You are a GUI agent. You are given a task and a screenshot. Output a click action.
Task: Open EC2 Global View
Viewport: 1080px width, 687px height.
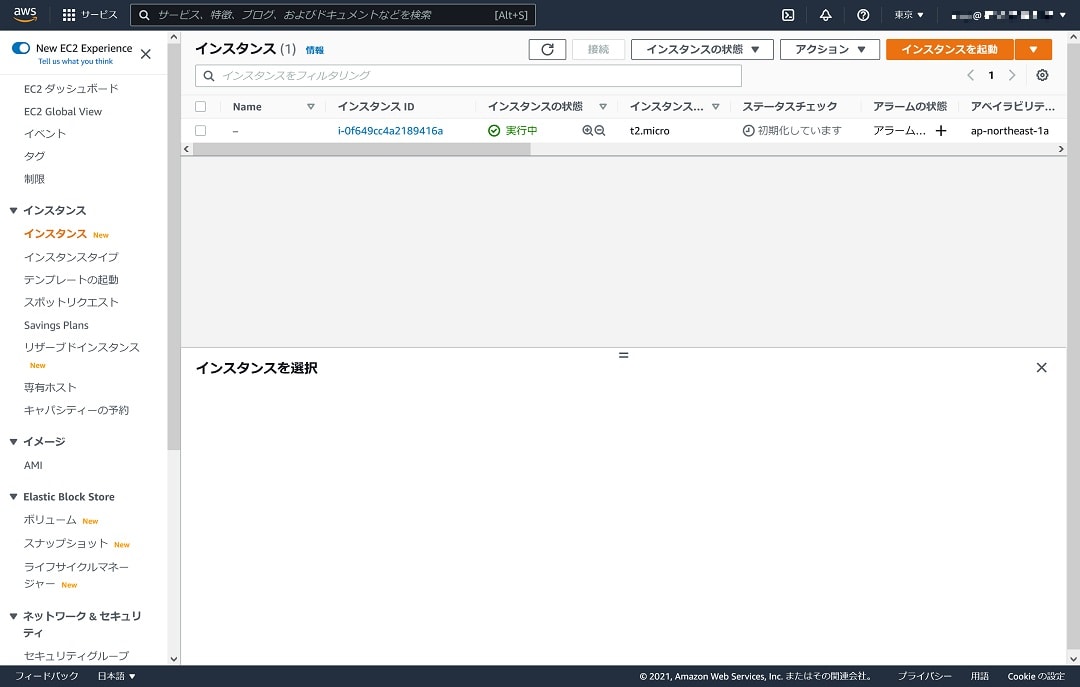63,111
